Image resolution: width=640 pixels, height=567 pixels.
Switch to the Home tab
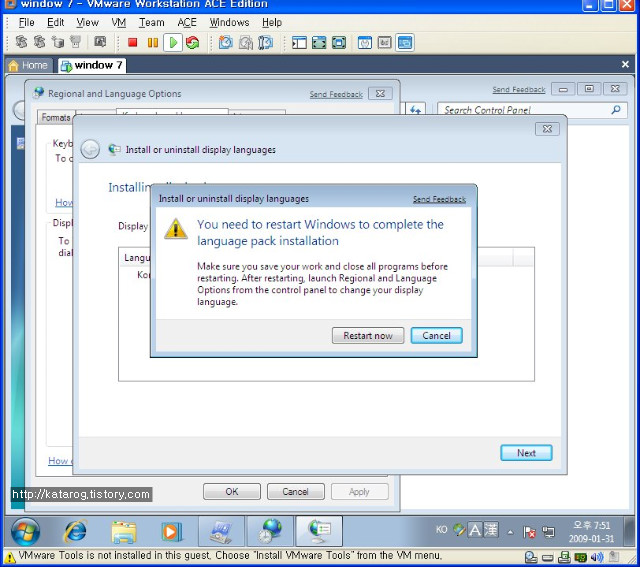click(x=28, y=65)
